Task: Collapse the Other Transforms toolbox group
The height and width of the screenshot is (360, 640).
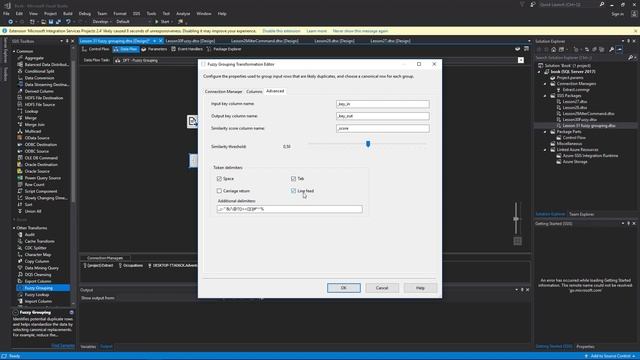Action: point(14,228)
